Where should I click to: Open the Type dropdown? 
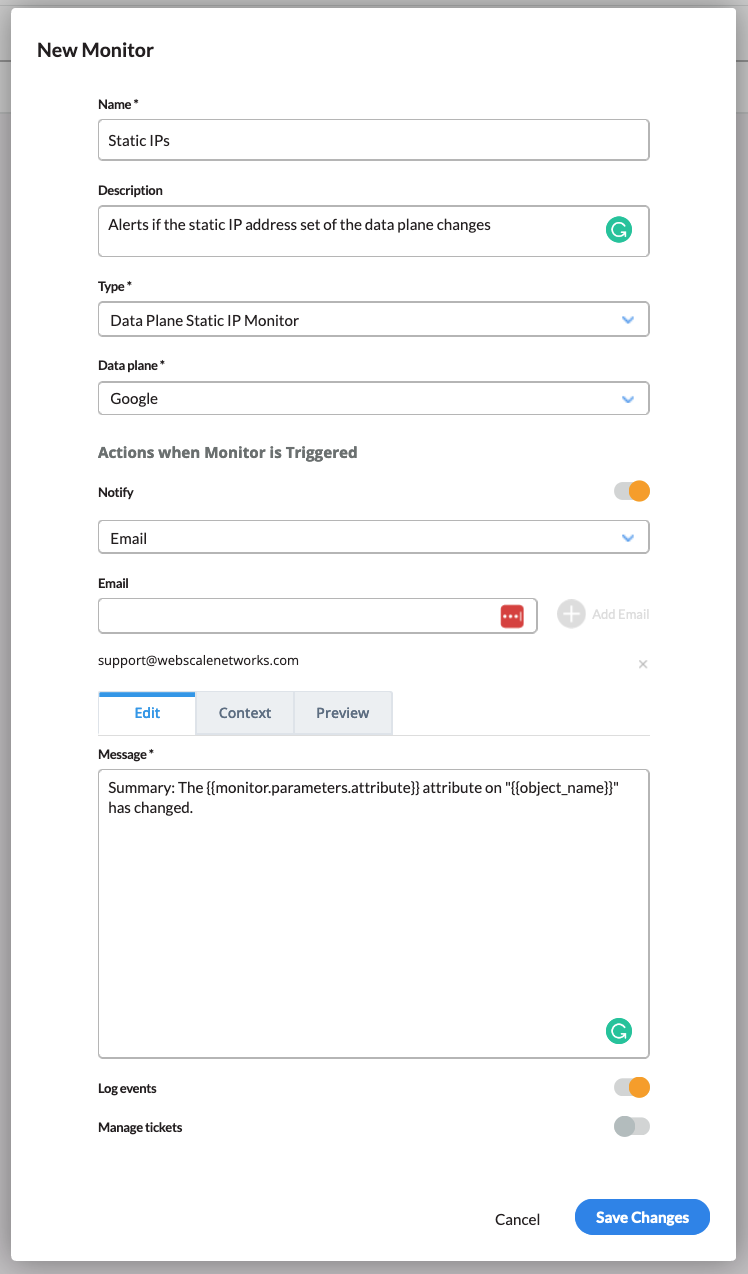pyautogui.click(x=373, y=320)
